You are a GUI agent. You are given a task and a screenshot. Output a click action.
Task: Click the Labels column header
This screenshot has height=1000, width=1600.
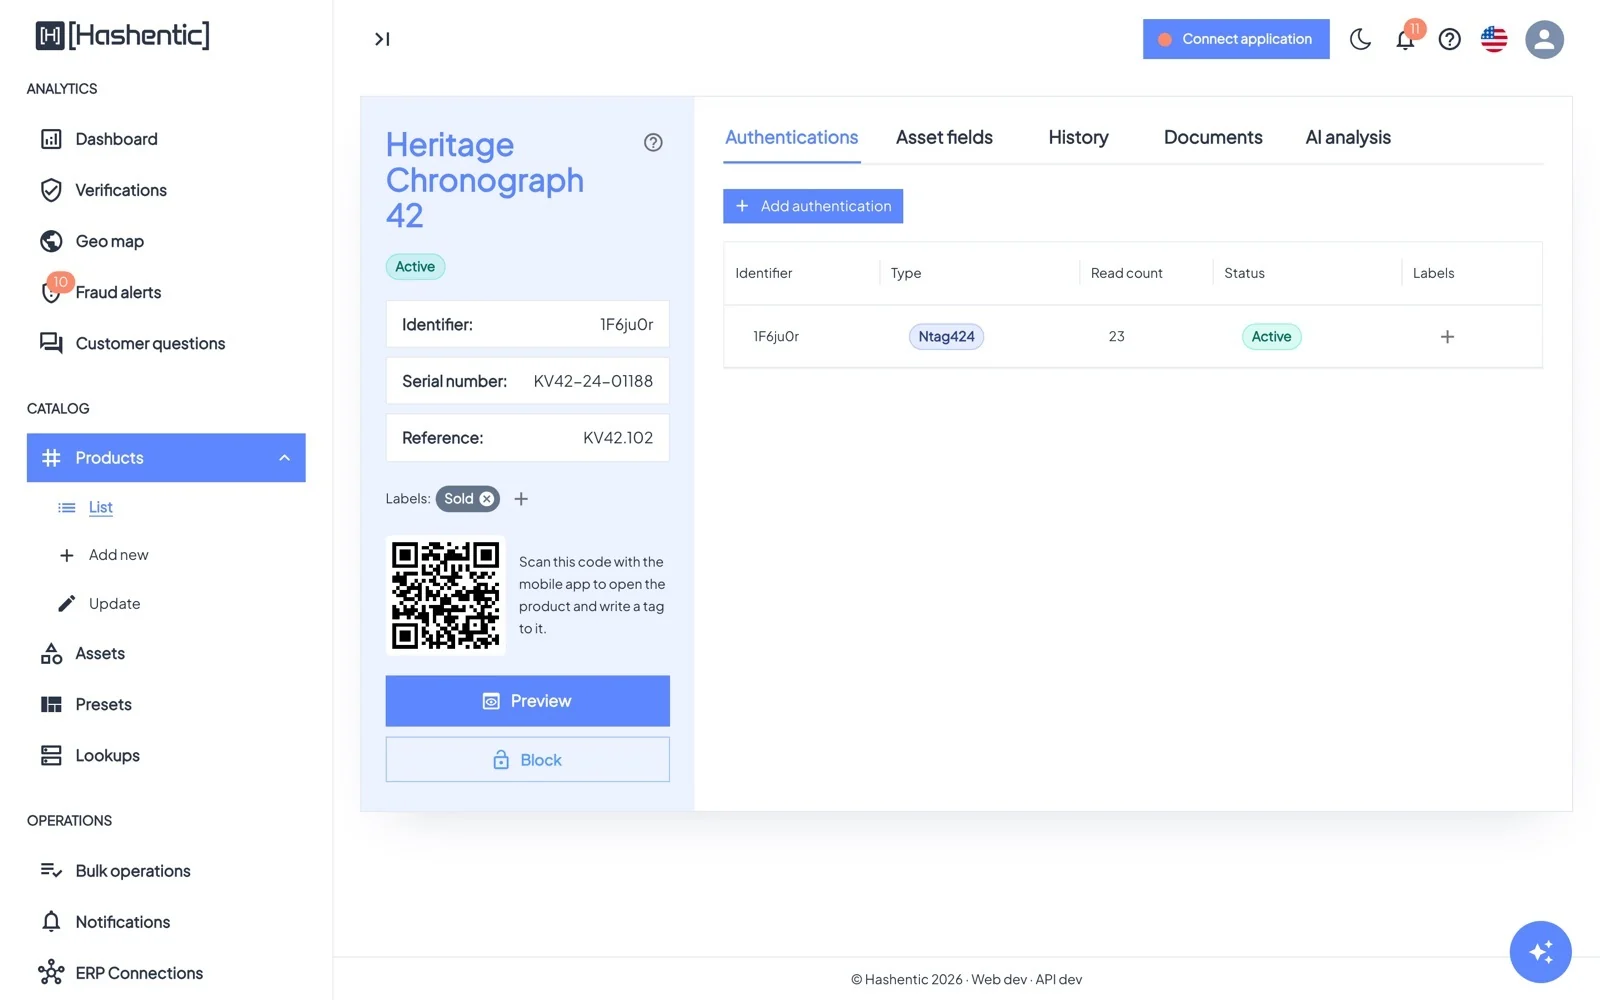click(x=1433, y=273)
